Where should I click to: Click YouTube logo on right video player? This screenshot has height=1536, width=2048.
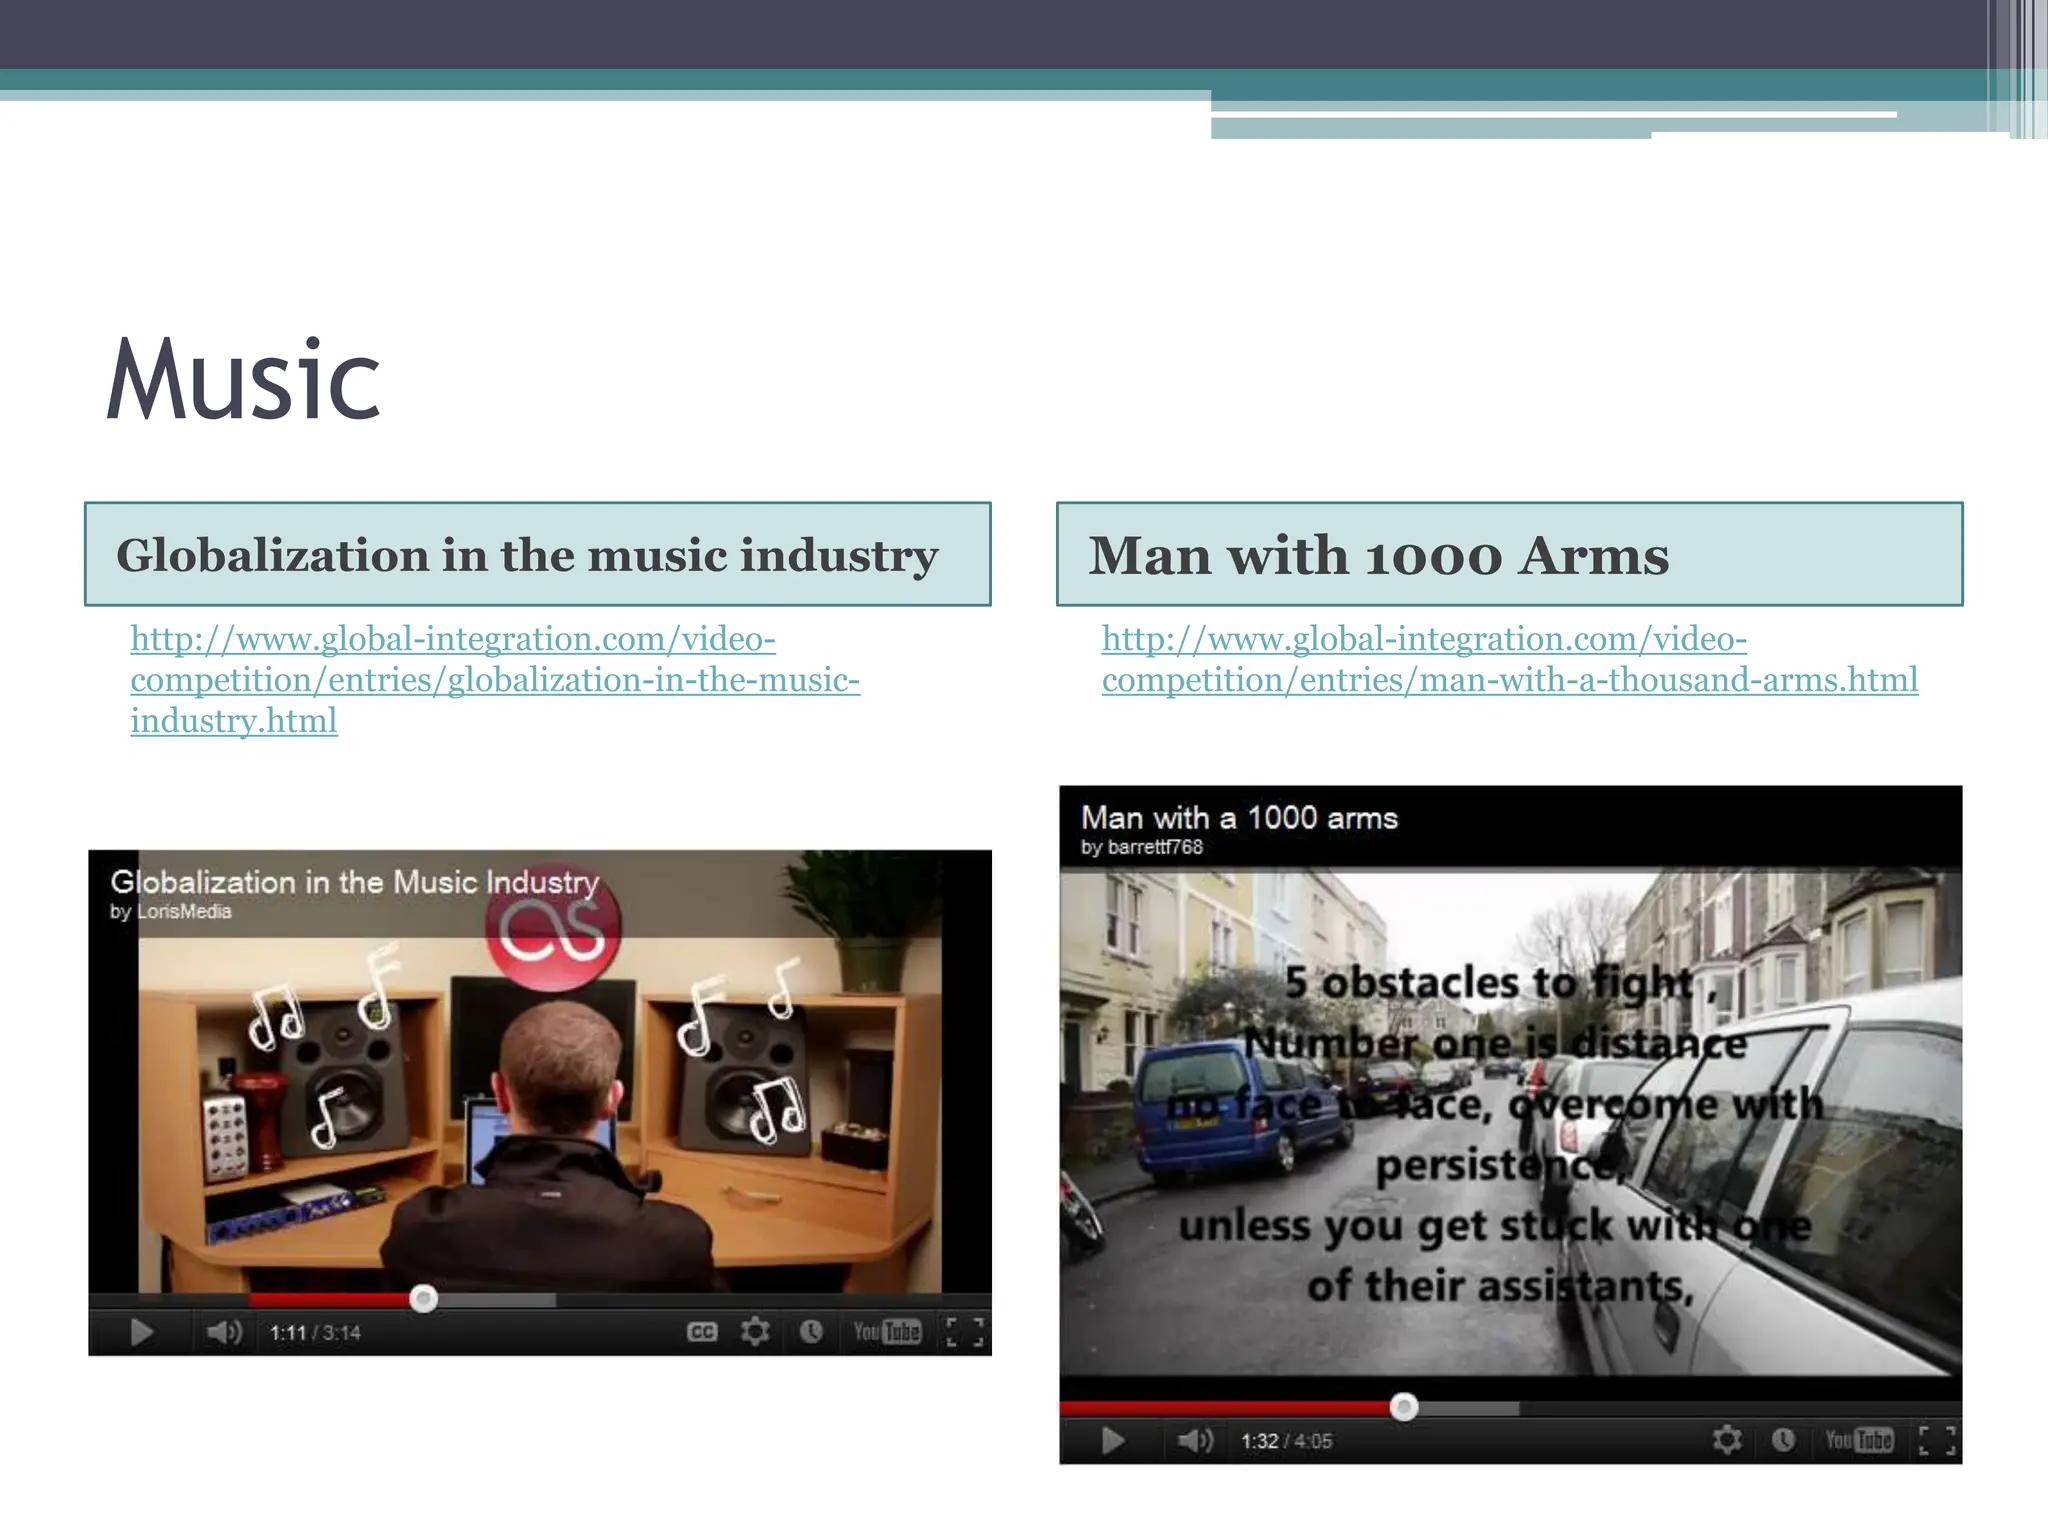(x=1859, y=1440)
